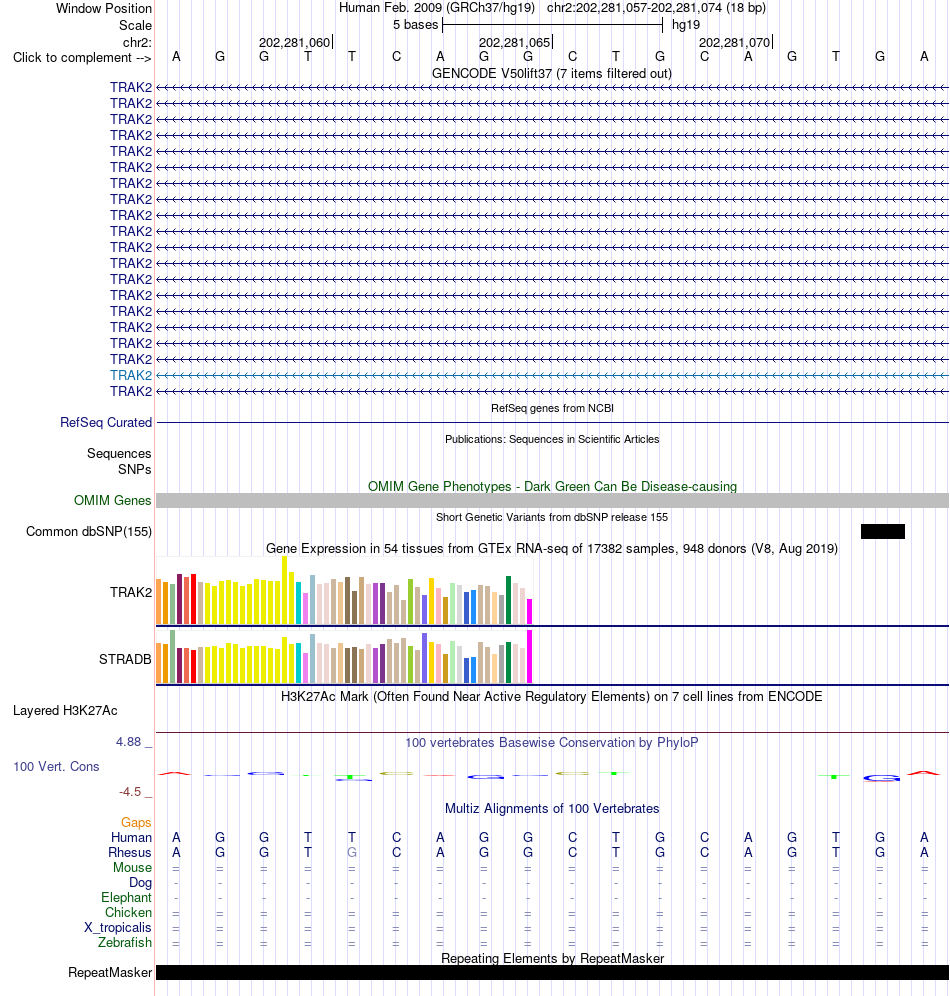Image resolution: width=950 pixels, height=996 pixels.
Task: Select the light blue TRAK2 transcript label
Action: [131, 375]
